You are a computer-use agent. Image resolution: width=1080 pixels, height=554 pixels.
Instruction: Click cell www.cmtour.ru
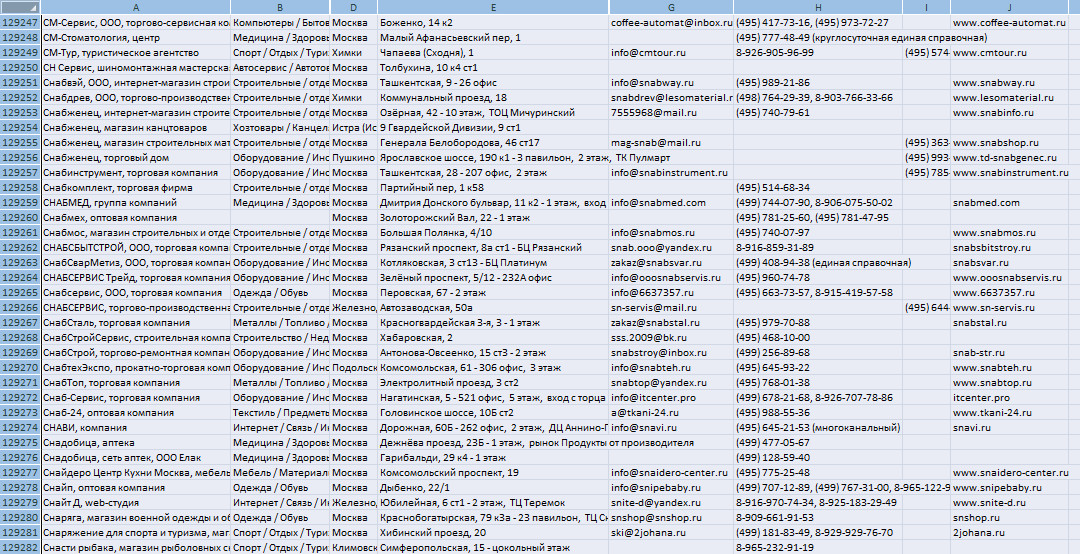tap(1009, 52)
